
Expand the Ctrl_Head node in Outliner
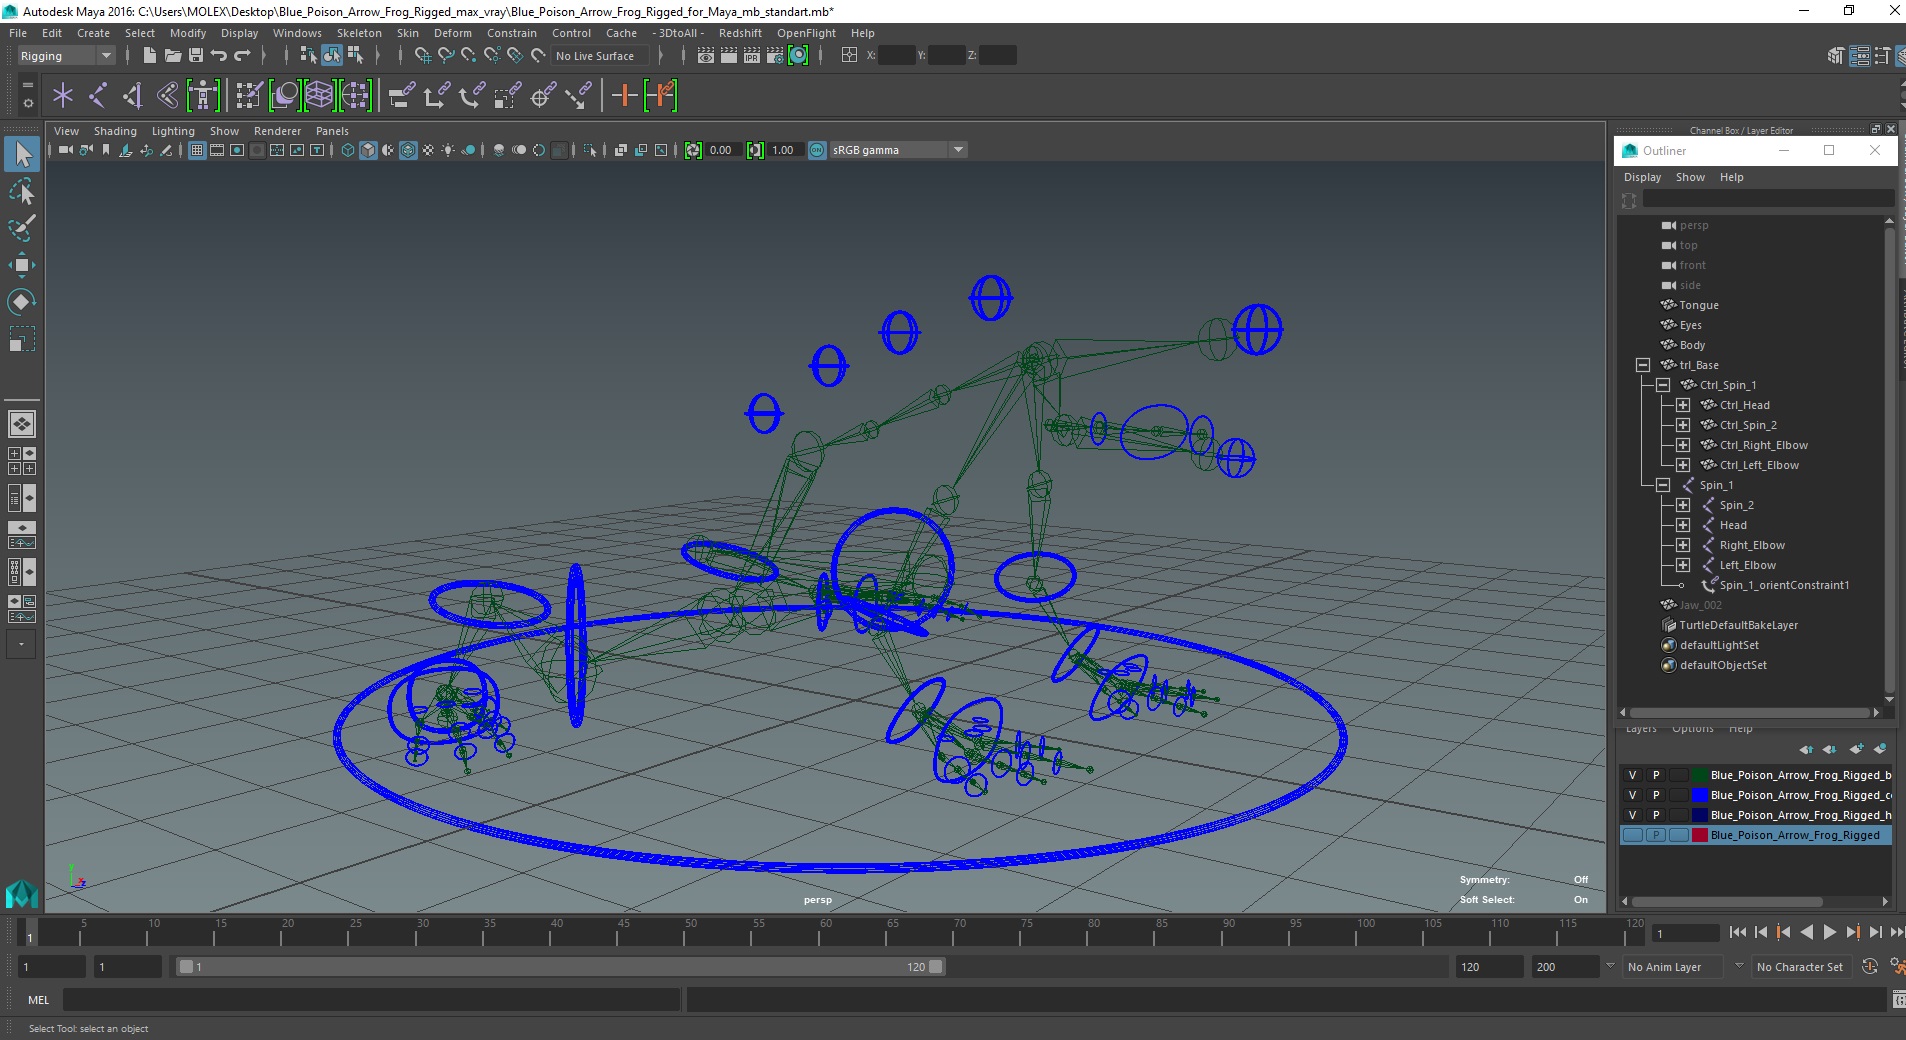coord(1683,405)
